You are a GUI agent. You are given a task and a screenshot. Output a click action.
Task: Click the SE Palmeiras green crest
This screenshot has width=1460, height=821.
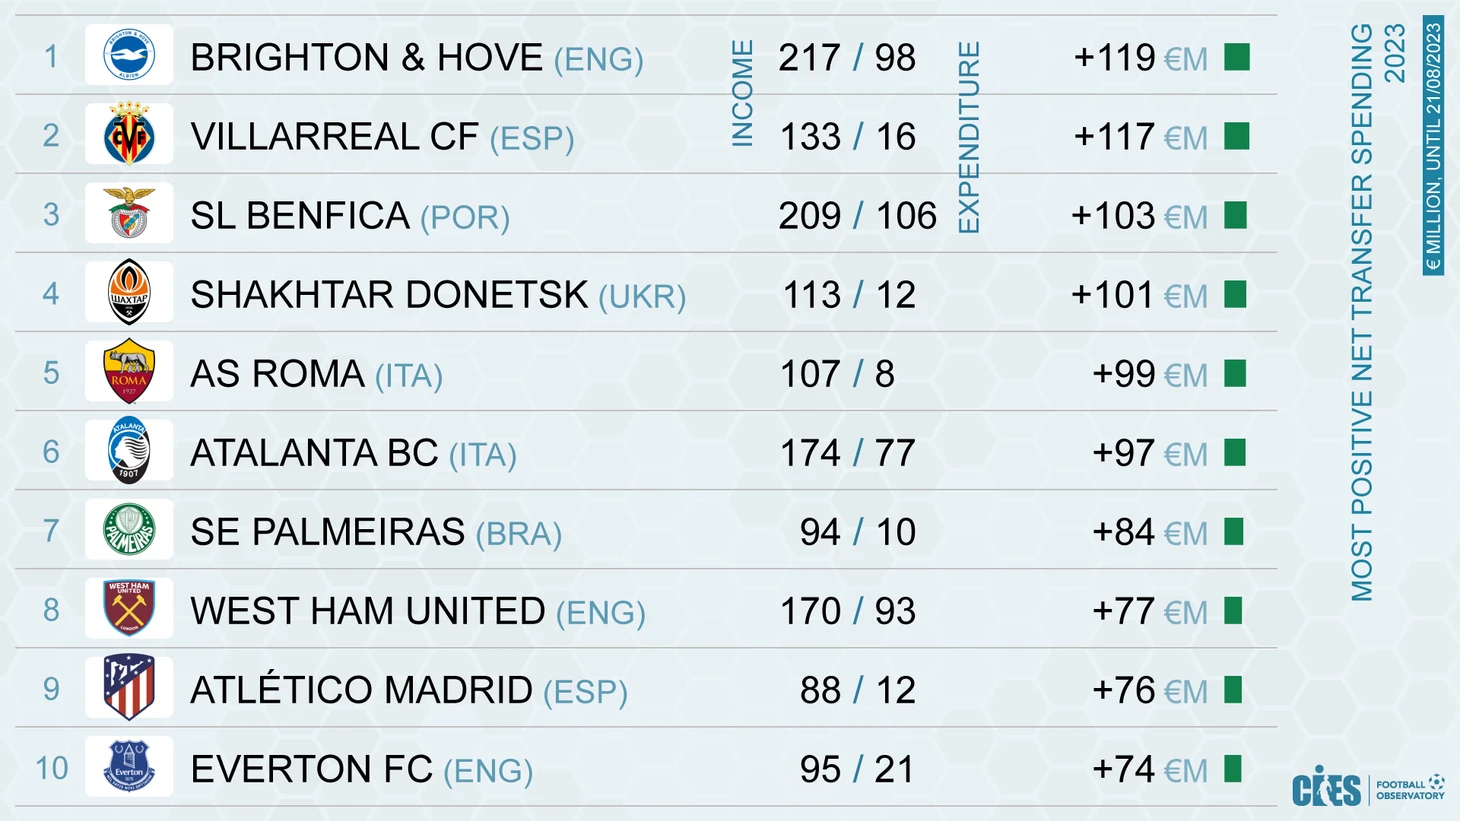[129, 529]
